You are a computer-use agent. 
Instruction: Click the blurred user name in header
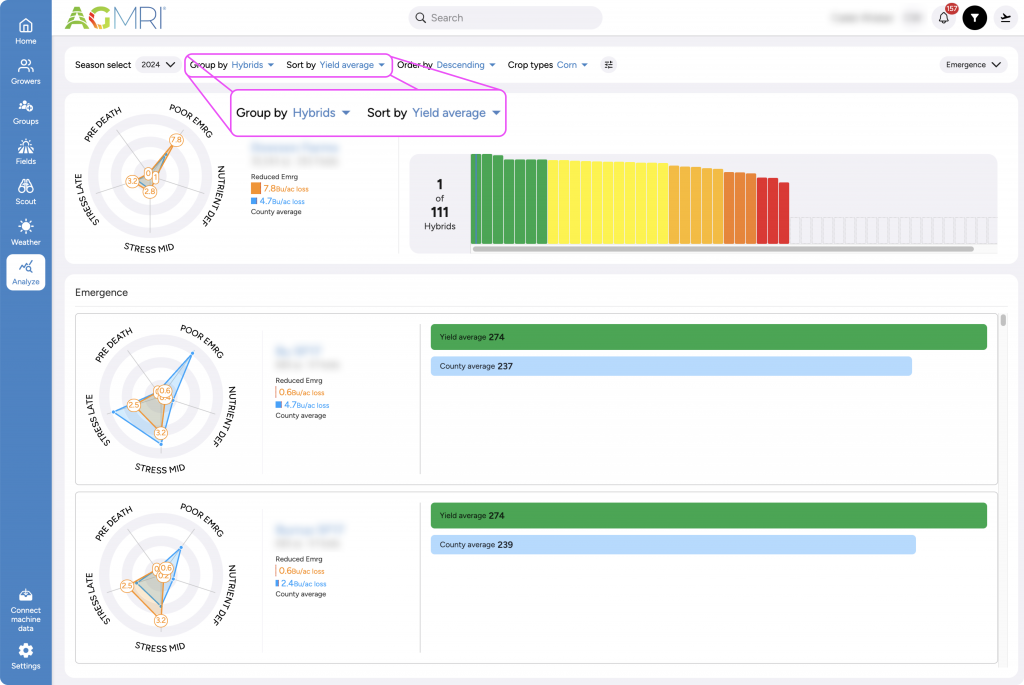pos(861,18)
